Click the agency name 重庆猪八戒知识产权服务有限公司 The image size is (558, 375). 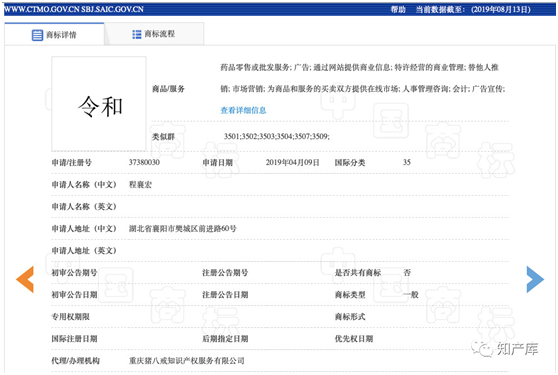click(x=187, y=361)
